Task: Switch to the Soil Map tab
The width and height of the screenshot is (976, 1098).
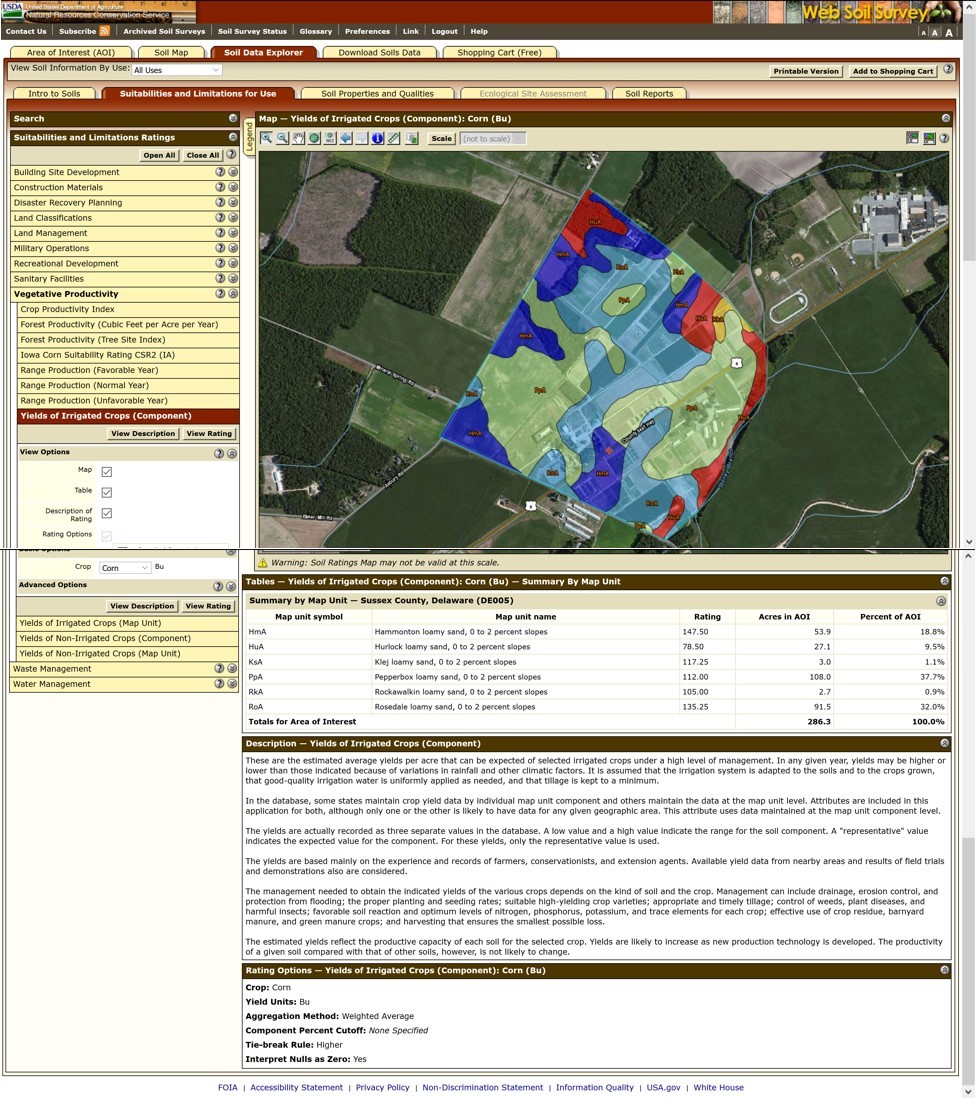Action: coord(170,52)
